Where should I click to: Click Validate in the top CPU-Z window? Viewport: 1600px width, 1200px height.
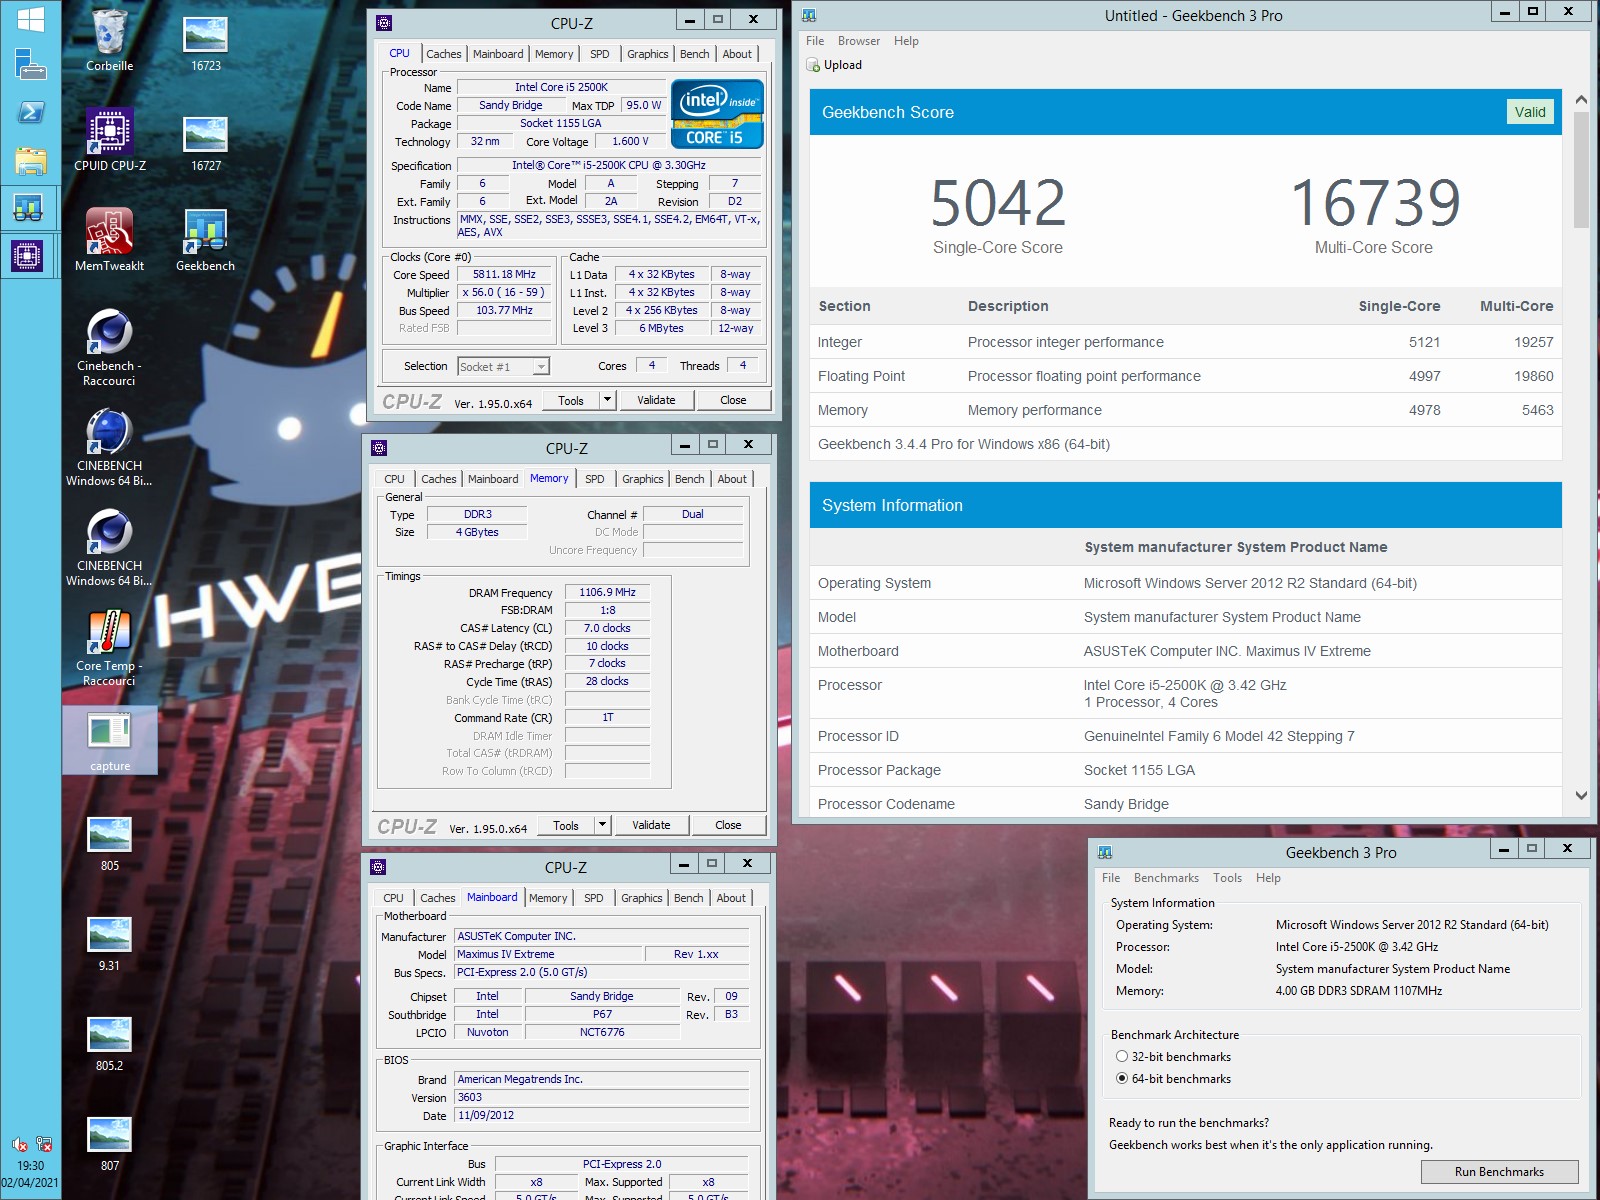click(656, 400)
